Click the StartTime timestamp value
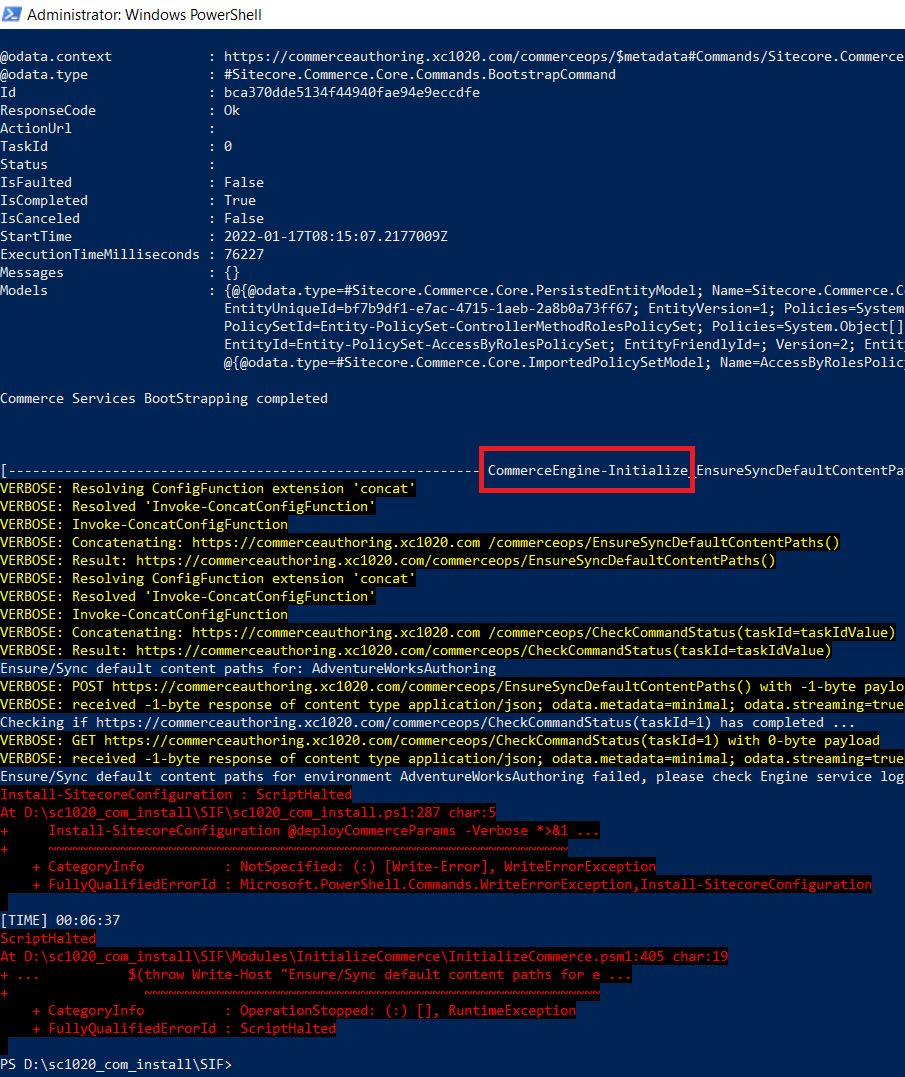 [x=335, y=237]
